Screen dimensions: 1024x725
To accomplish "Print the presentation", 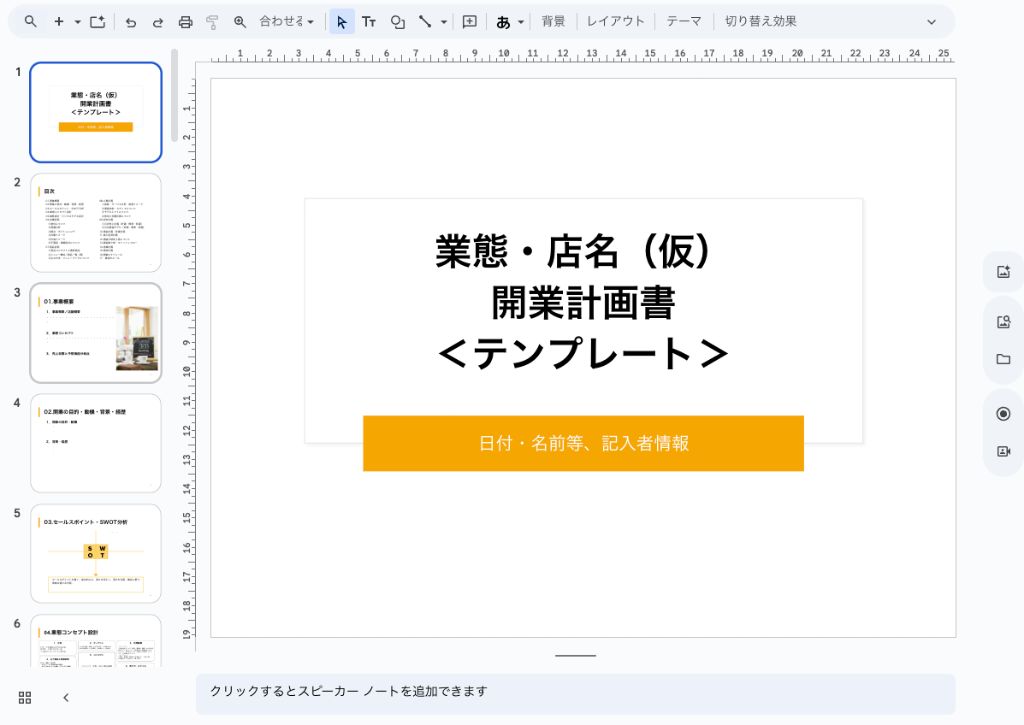I will 185,21.
